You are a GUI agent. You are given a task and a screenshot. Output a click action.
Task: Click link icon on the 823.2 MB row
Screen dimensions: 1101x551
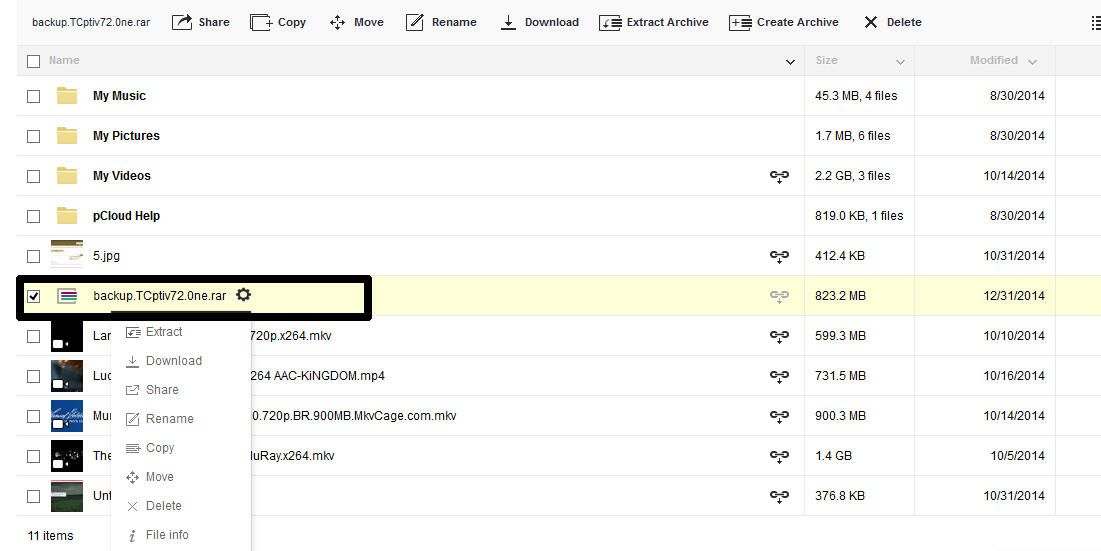[779, 296]
